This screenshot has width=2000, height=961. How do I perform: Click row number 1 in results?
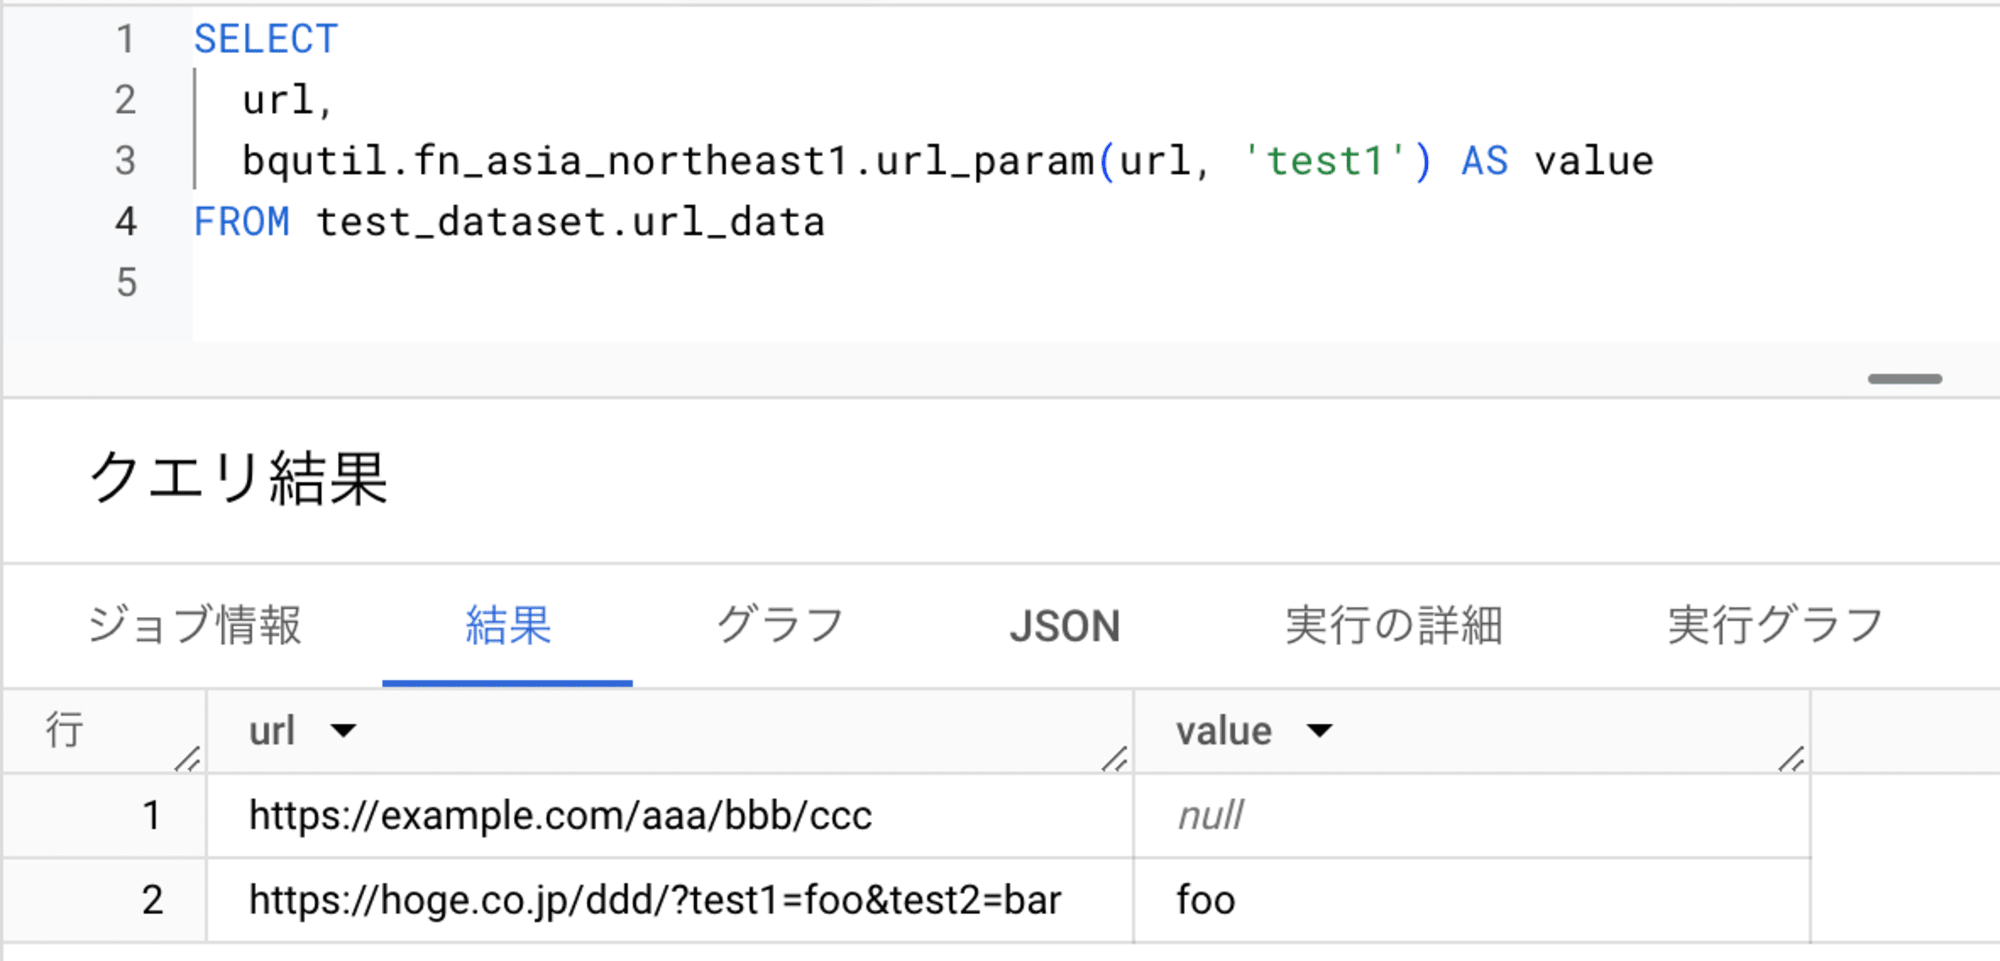(x=151, y=816)
